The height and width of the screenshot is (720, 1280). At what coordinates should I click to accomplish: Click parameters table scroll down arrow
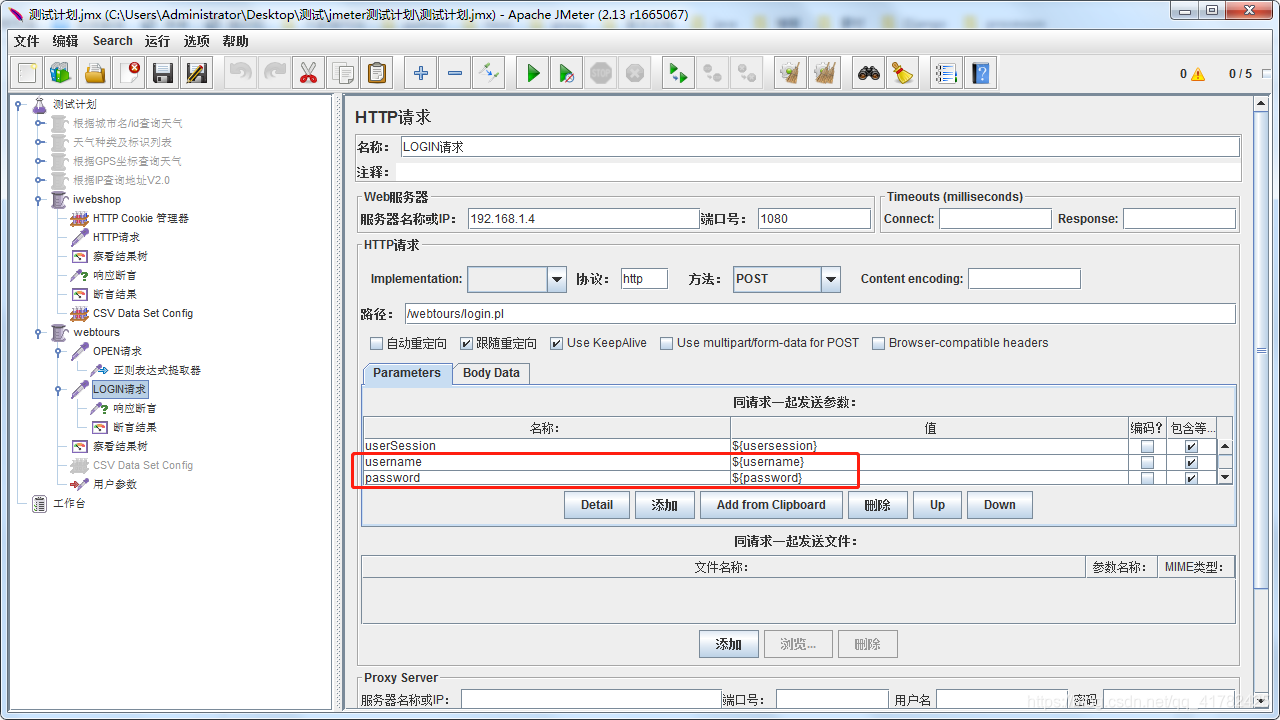(1225, 478)
